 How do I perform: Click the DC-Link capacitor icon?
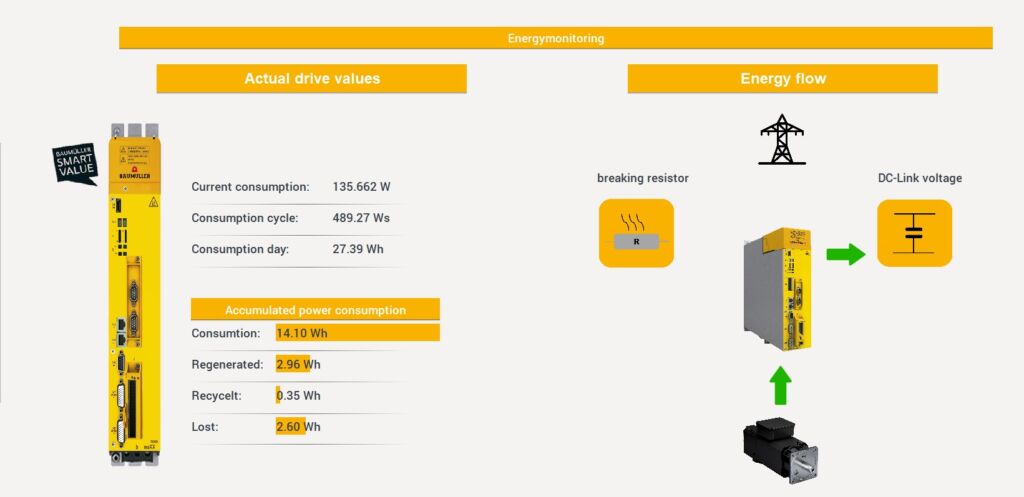point(914,233)
